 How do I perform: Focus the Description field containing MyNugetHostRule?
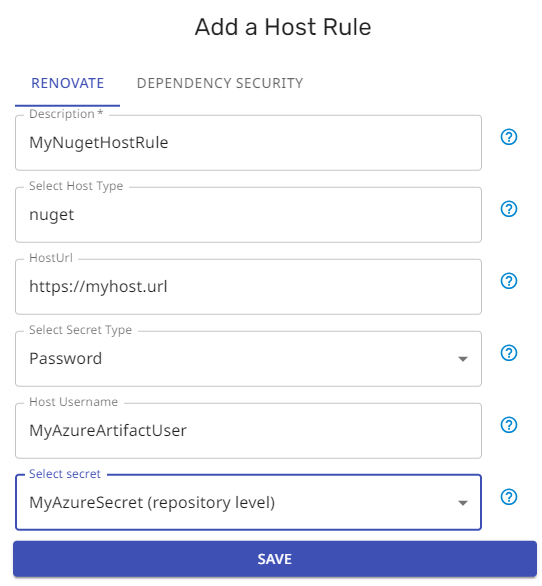(248, 143)
